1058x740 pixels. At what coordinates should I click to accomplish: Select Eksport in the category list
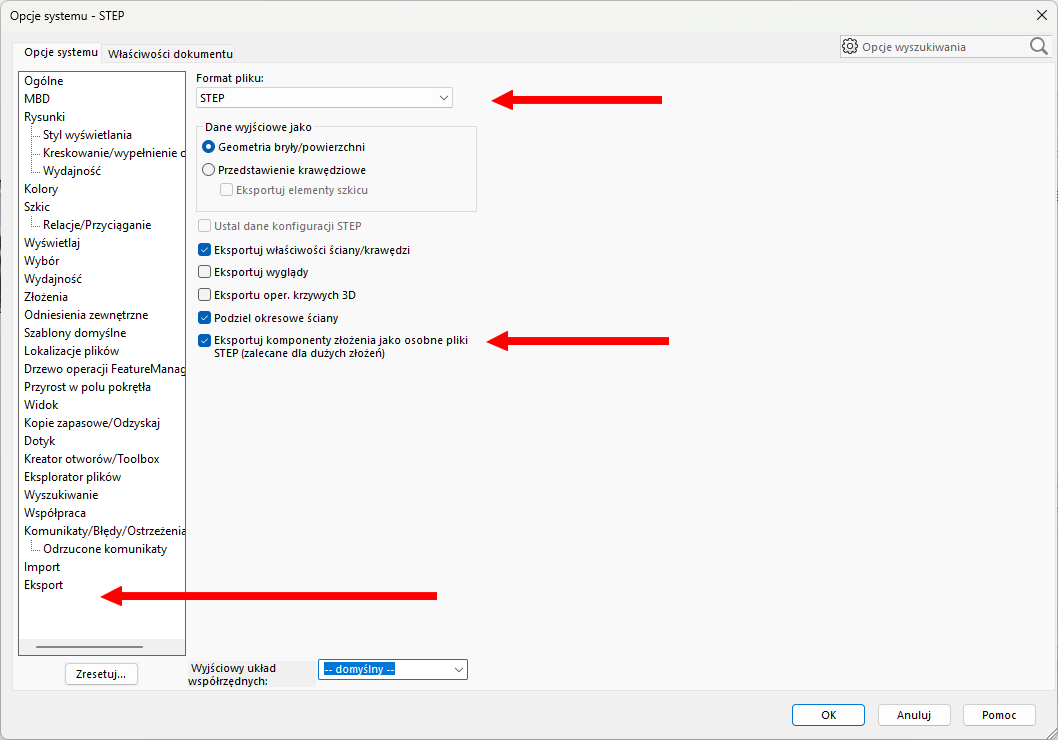coord(44,585)
